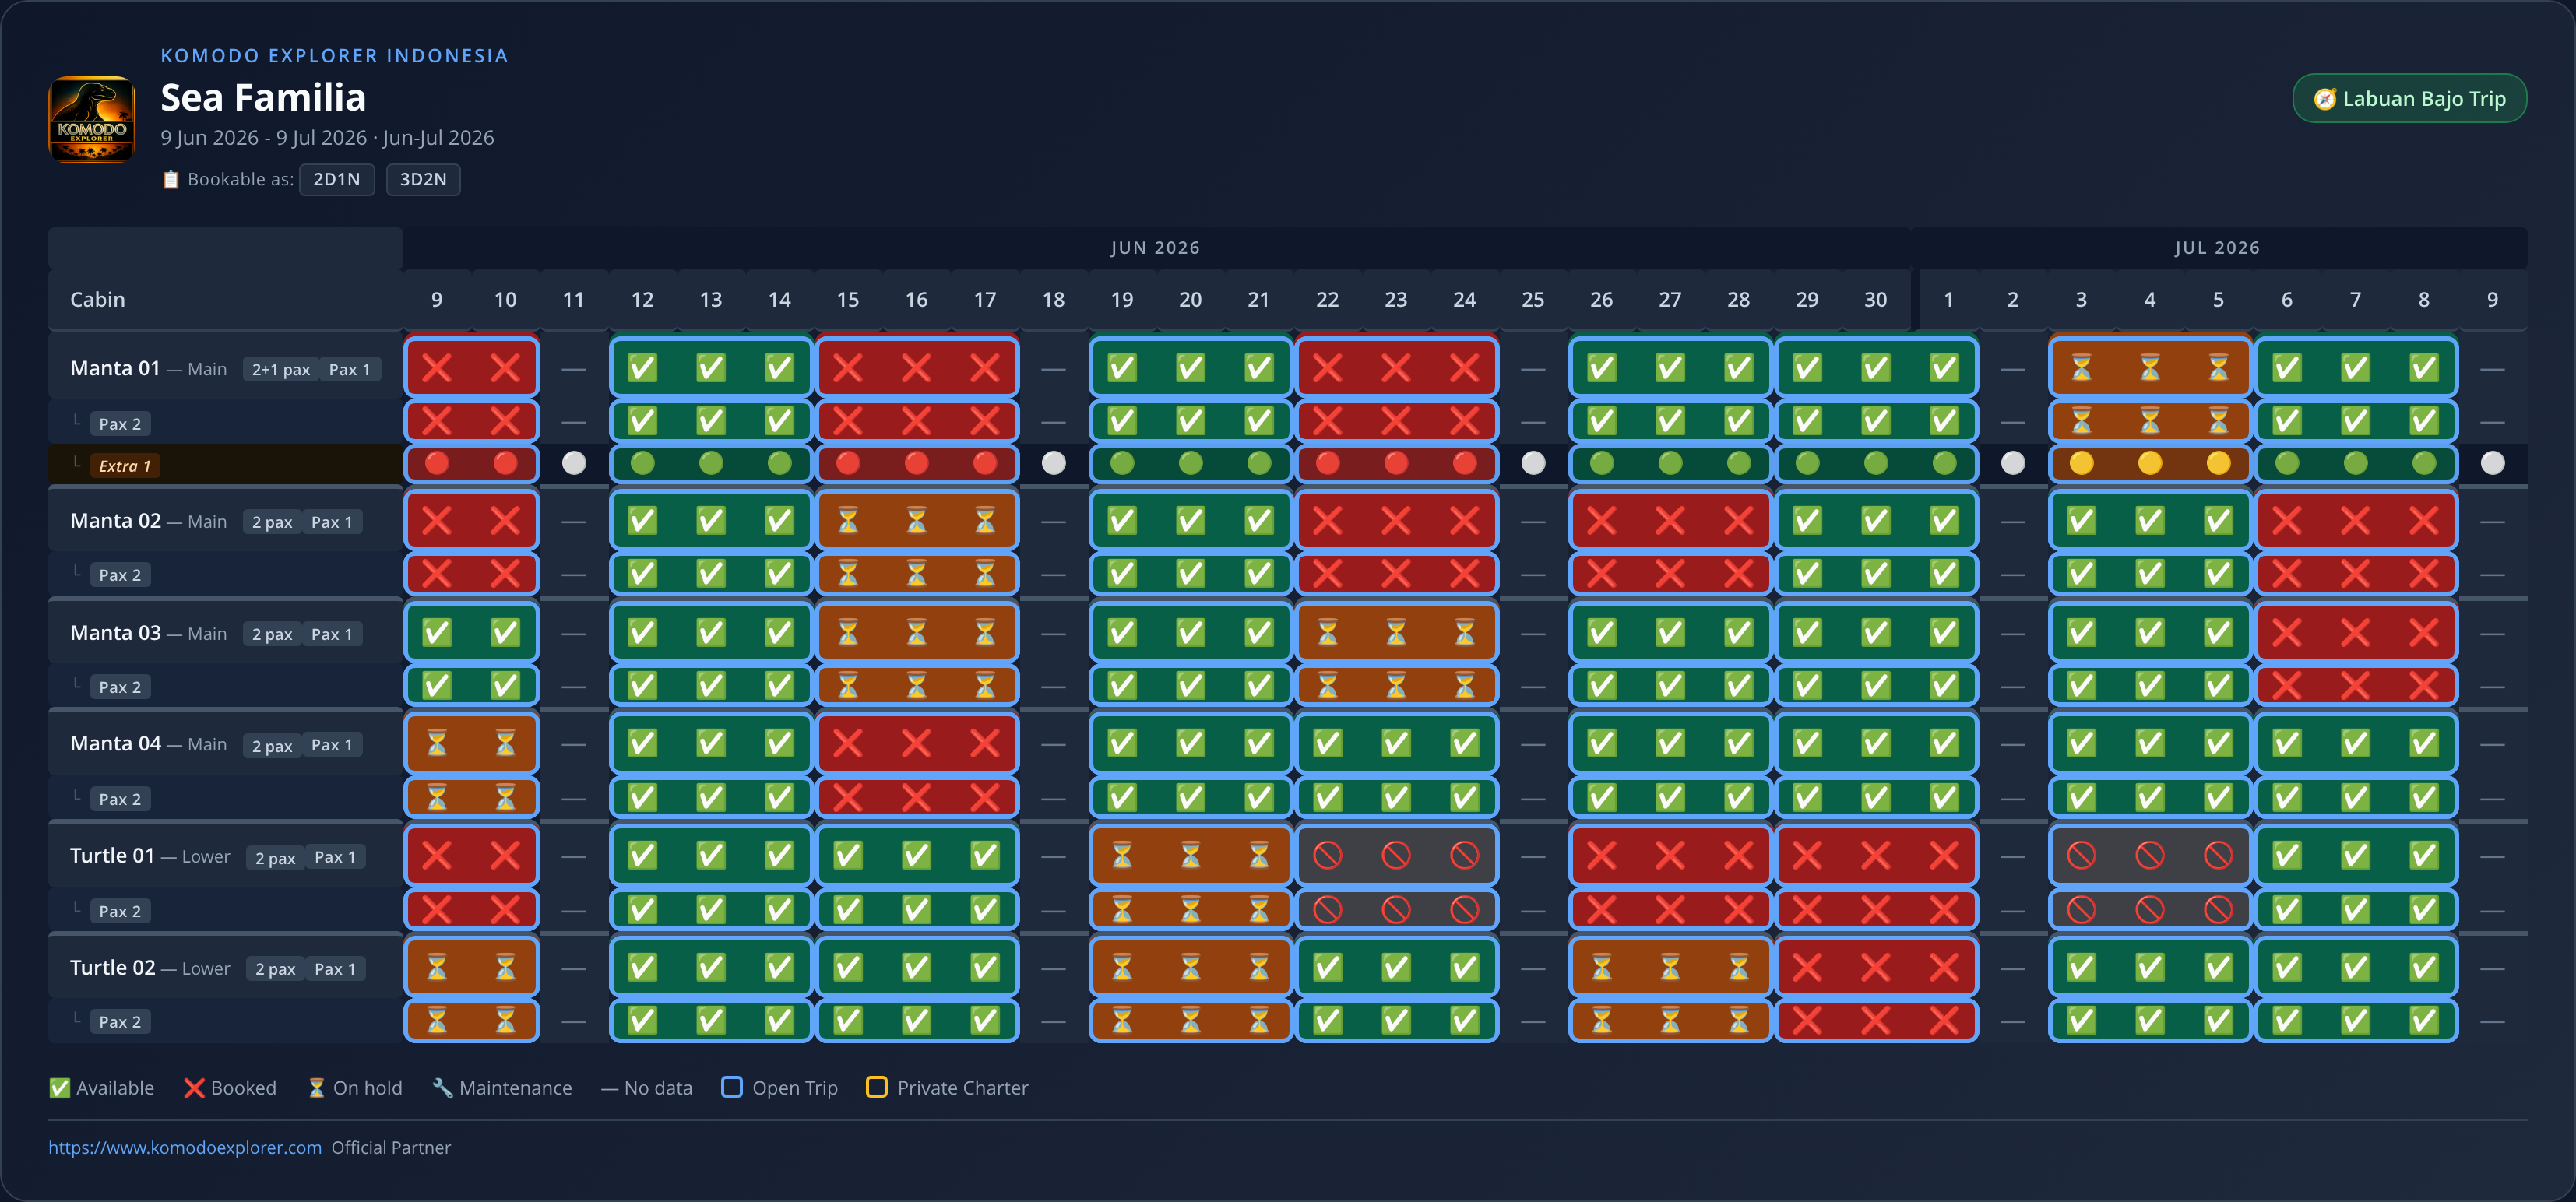Click the date 25 column header
The height and width of the screenshot is (1202, 2576).
tap(1532, 299)
